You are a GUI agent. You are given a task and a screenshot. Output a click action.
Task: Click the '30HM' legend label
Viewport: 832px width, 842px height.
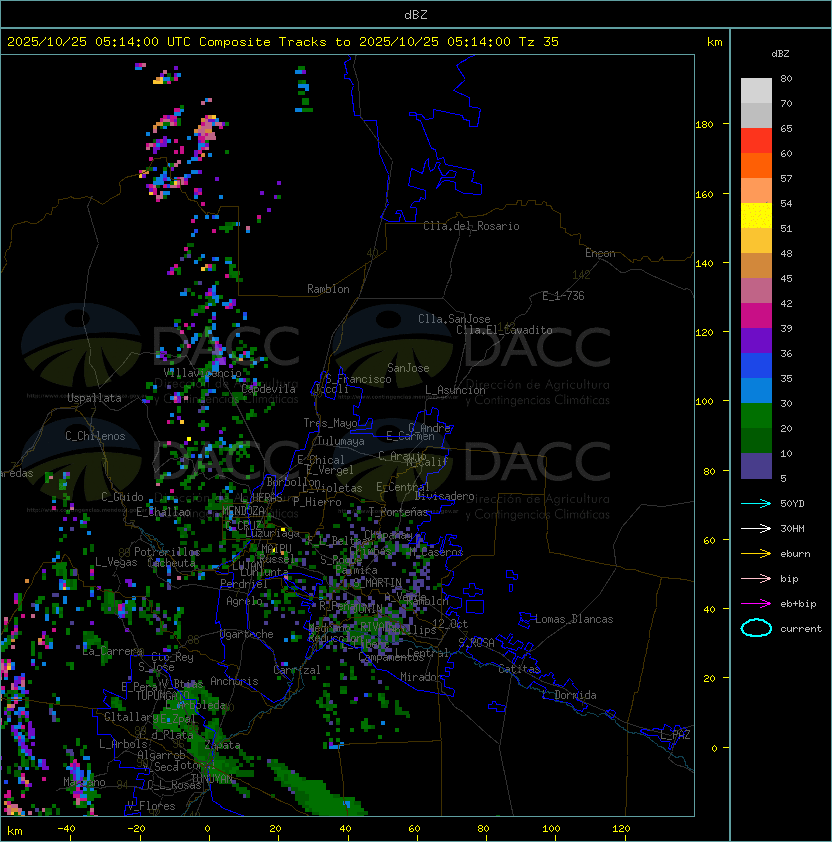pyautogui.click(x=792, y=529)
